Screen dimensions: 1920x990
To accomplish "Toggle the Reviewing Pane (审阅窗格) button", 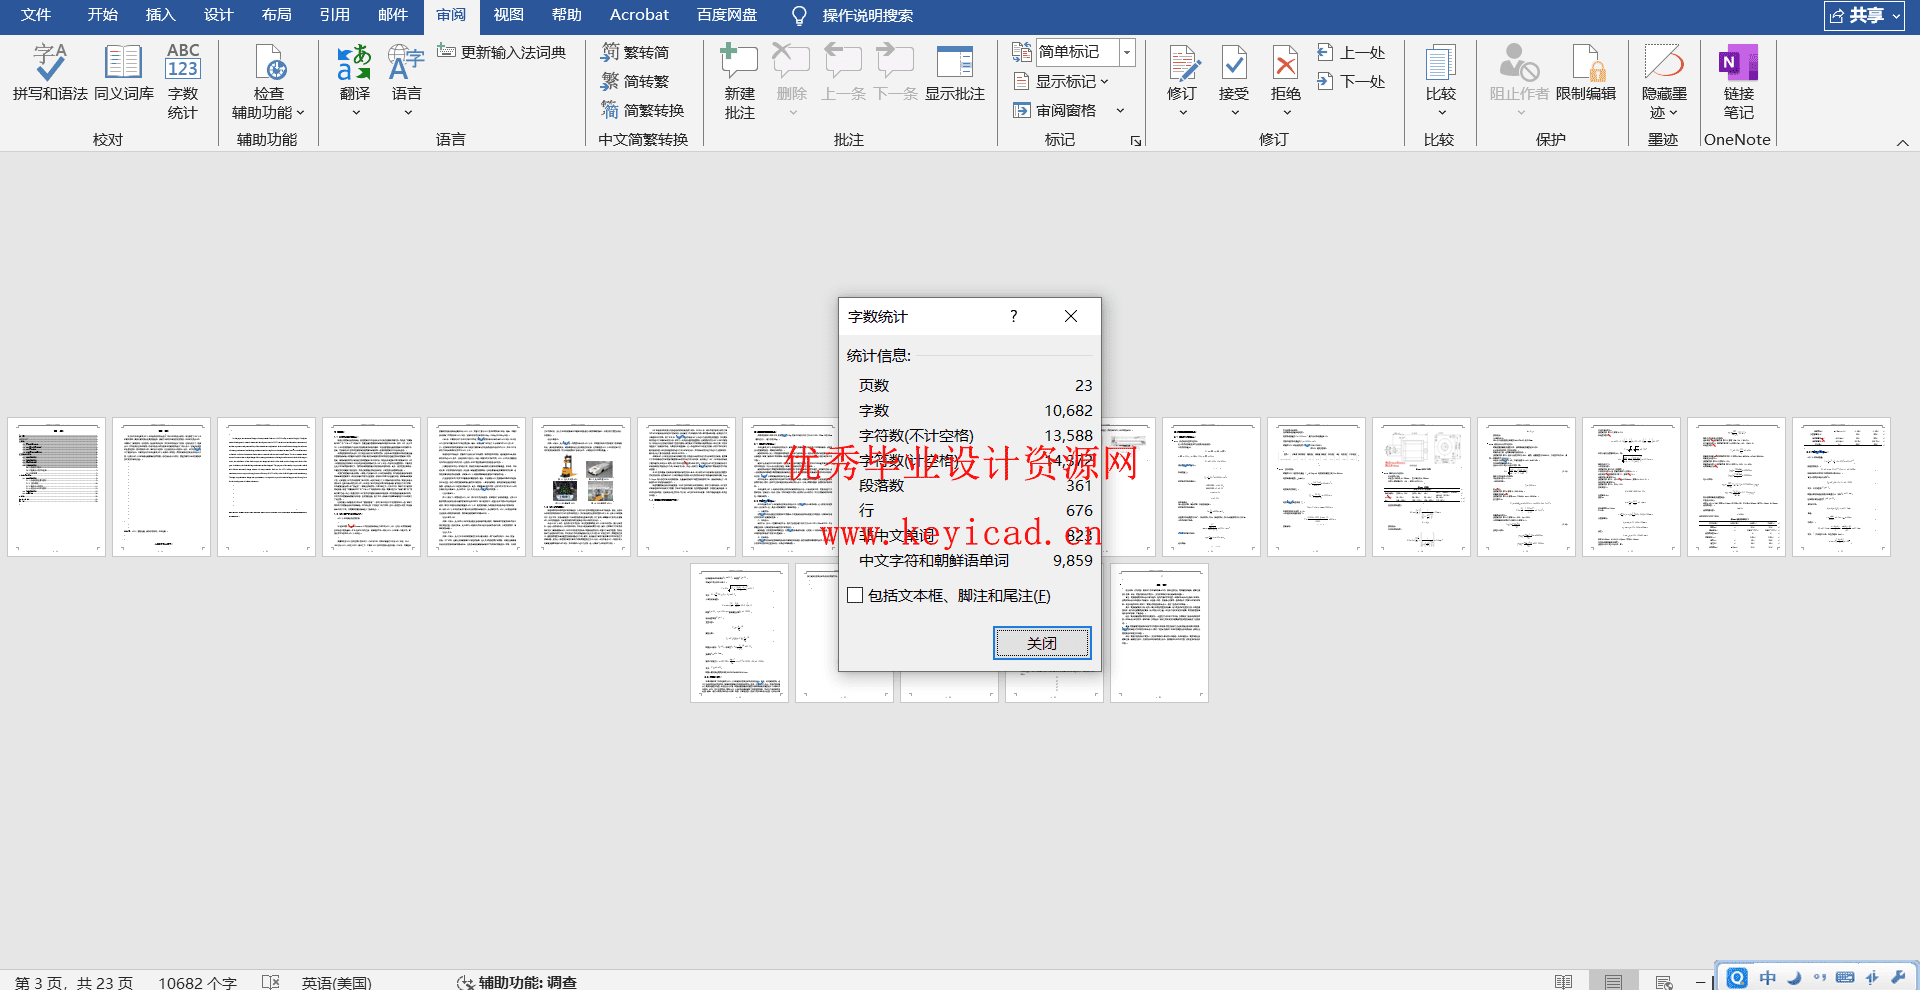I will [x=1055, y=110].
